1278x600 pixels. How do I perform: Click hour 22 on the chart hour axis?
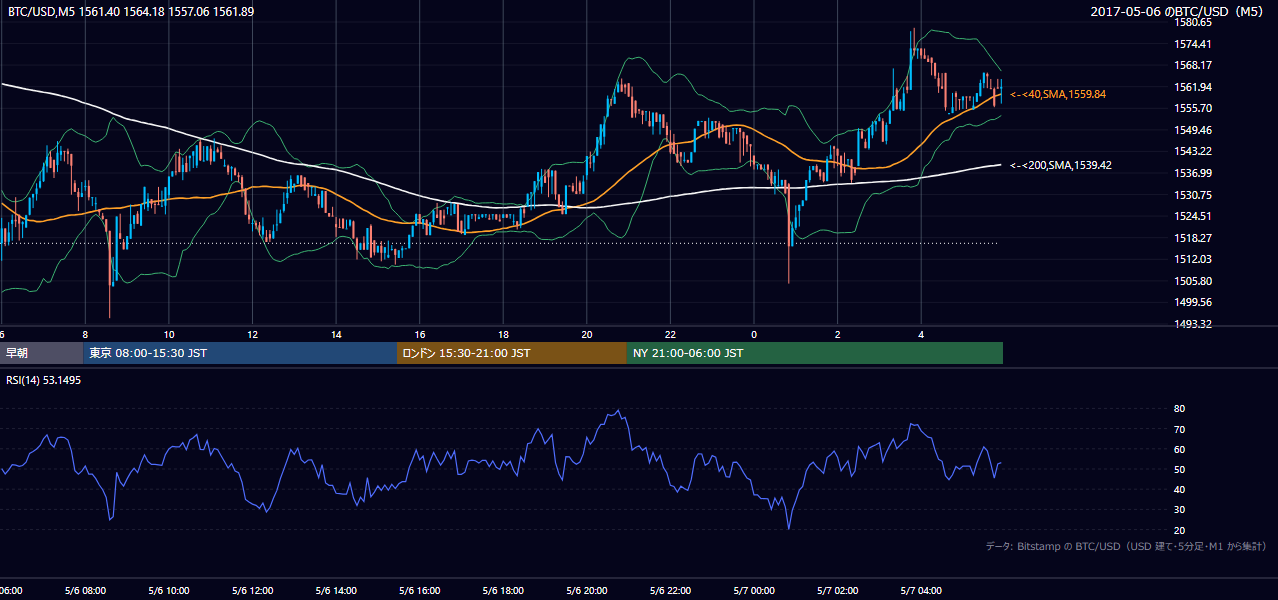point(671,335)
